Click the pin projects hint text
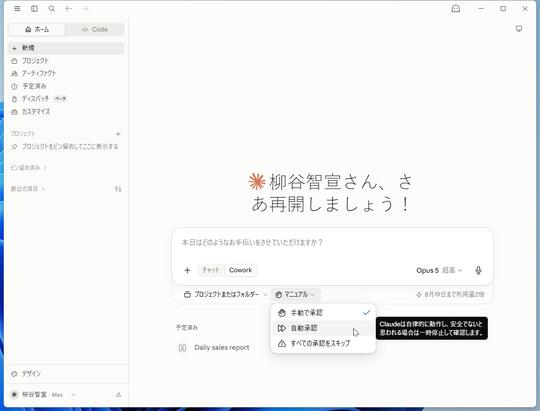The height and width of the screenshot is (411, 540). pos(70,146)
